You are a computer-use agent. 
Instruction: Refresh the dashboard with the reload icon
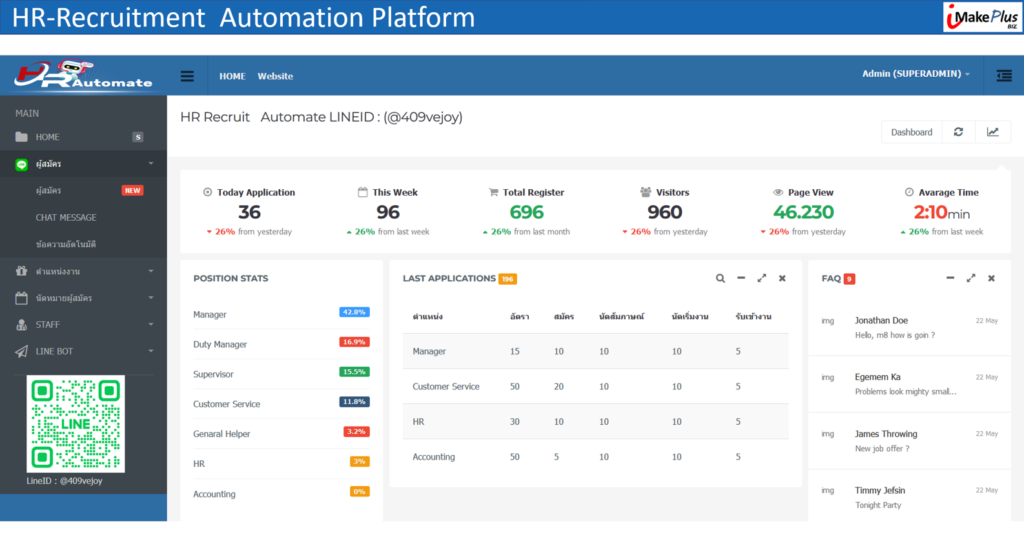(958, 132)
